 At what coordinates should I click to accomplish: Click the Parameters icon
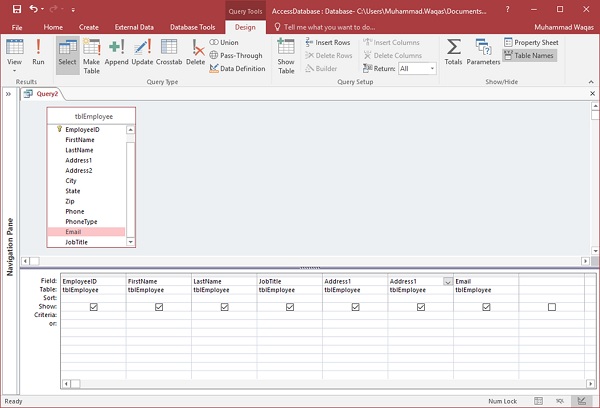[482, 51]
